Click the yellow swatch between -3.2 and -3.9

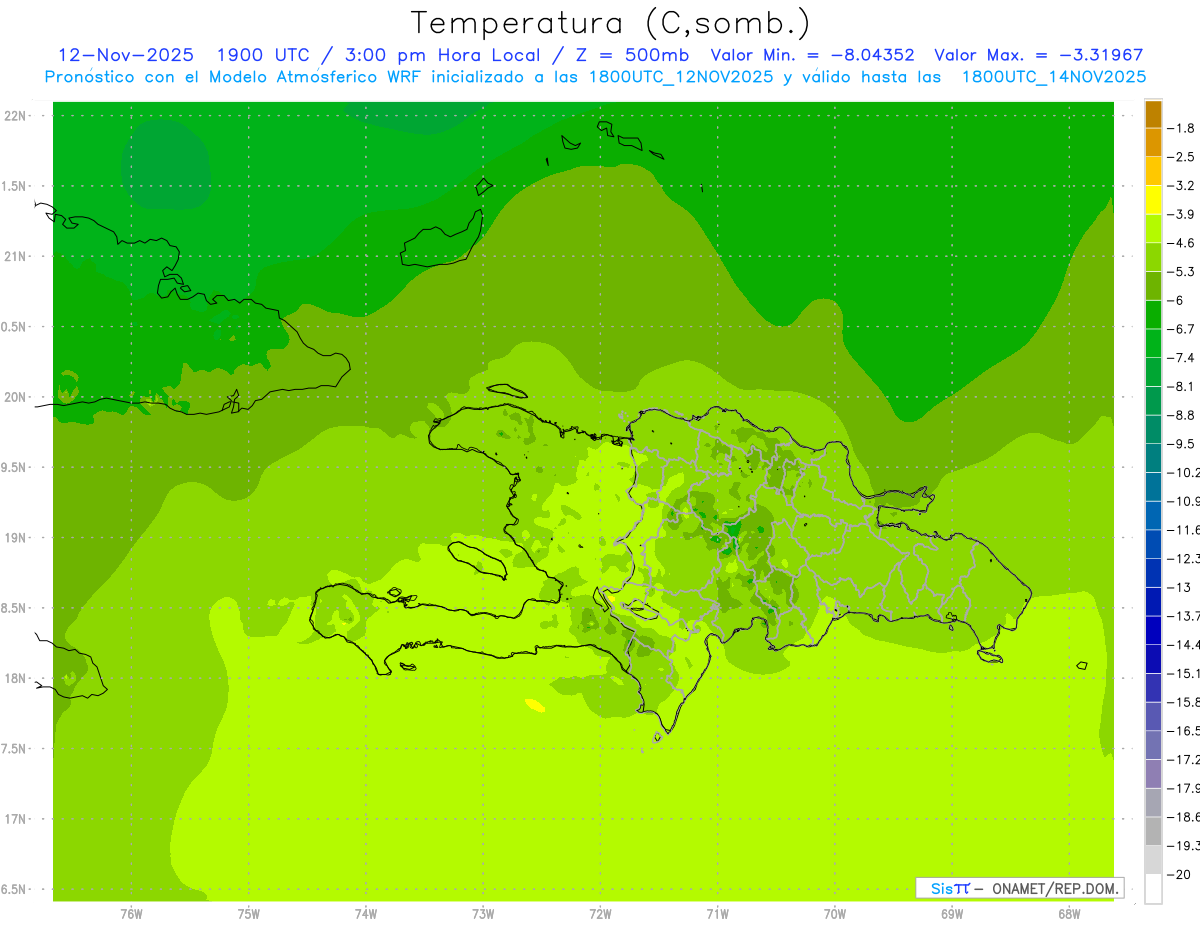(1153, 200)
